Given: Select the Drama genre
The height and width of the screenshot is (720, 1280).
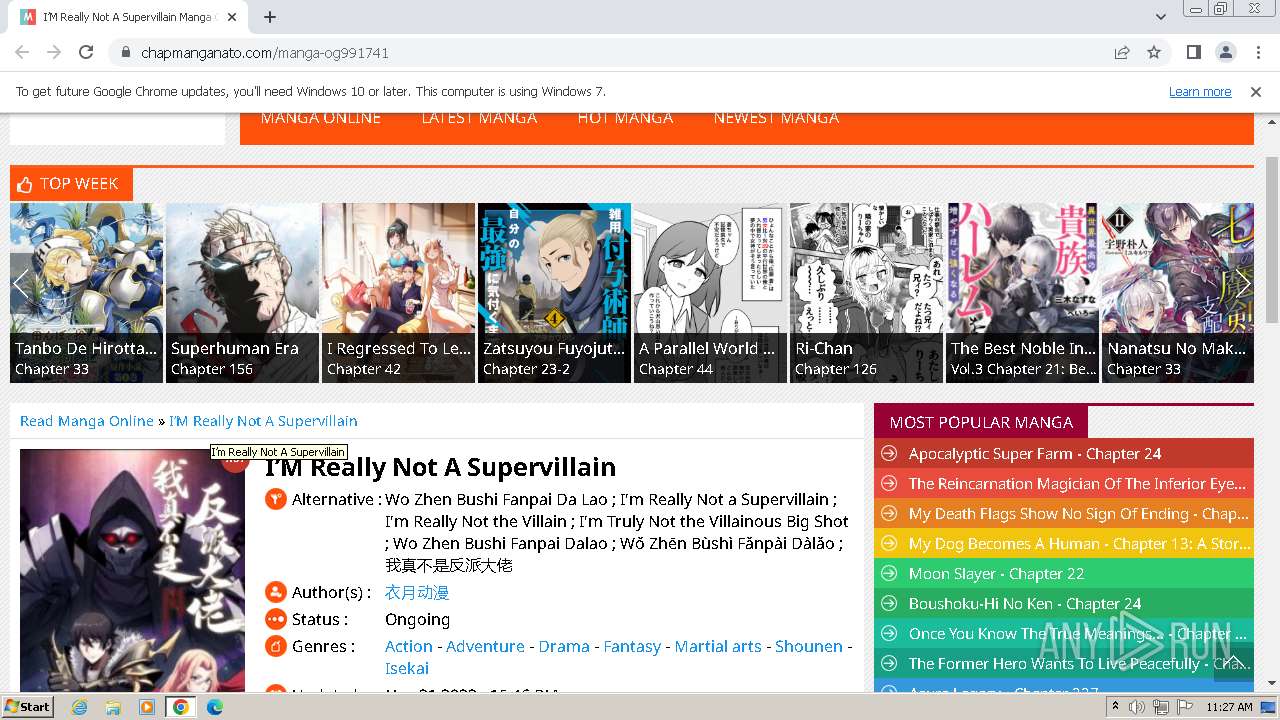Looking at the screenshot, I should pos(564,646).
